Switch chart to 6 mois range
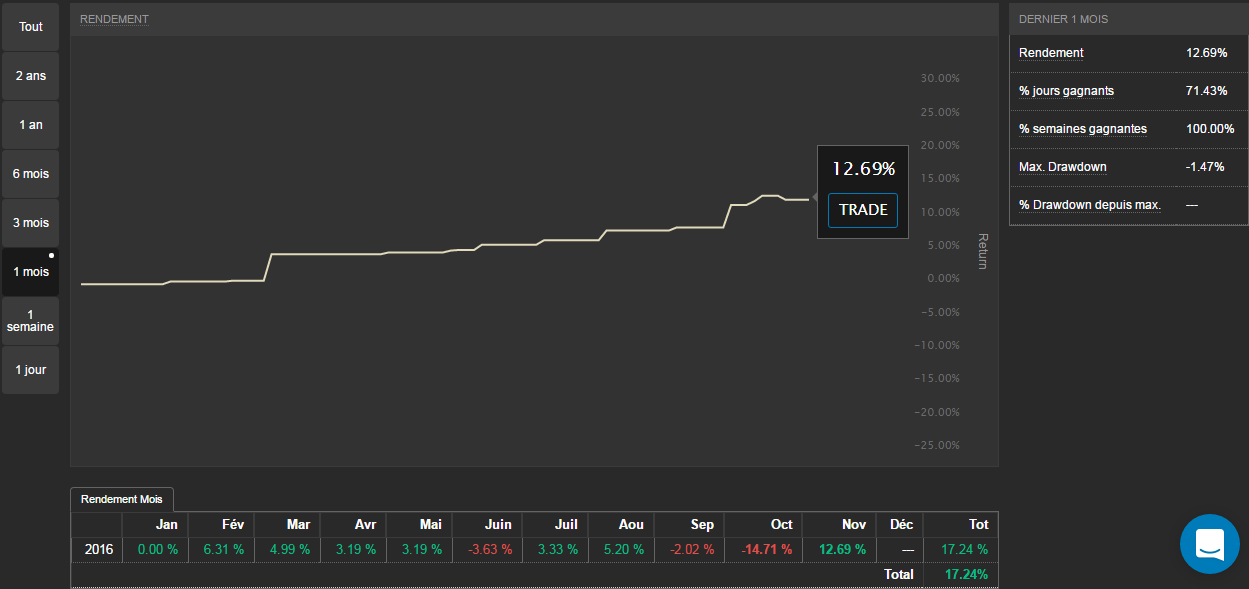Image resolution: width=1249 pixels, height=589 pixels. tap(31, 174)
